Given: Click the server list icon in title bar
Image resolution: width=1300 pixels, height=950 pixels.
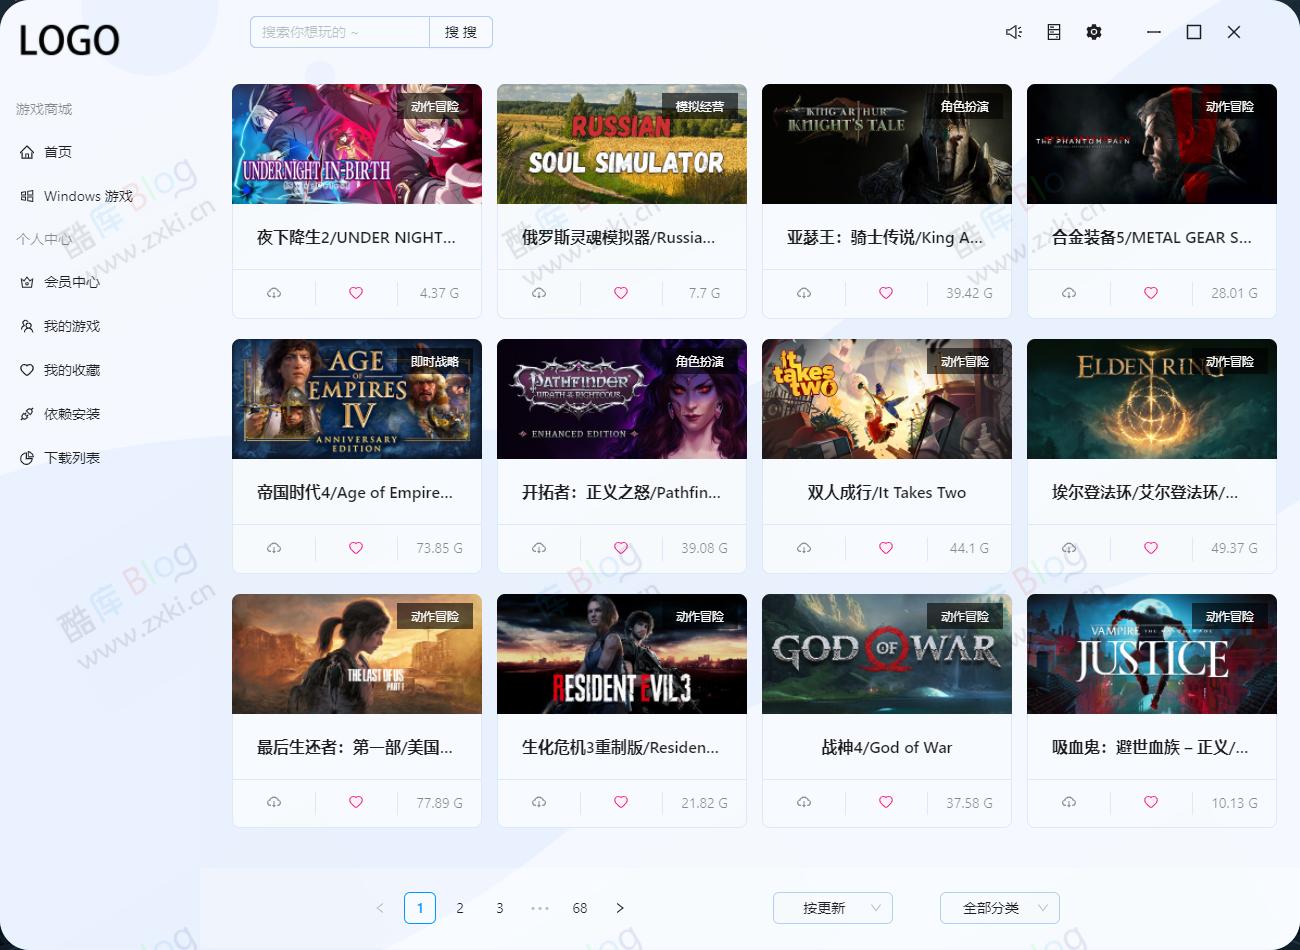Looking at the screenshot, I should [1053, 32].
